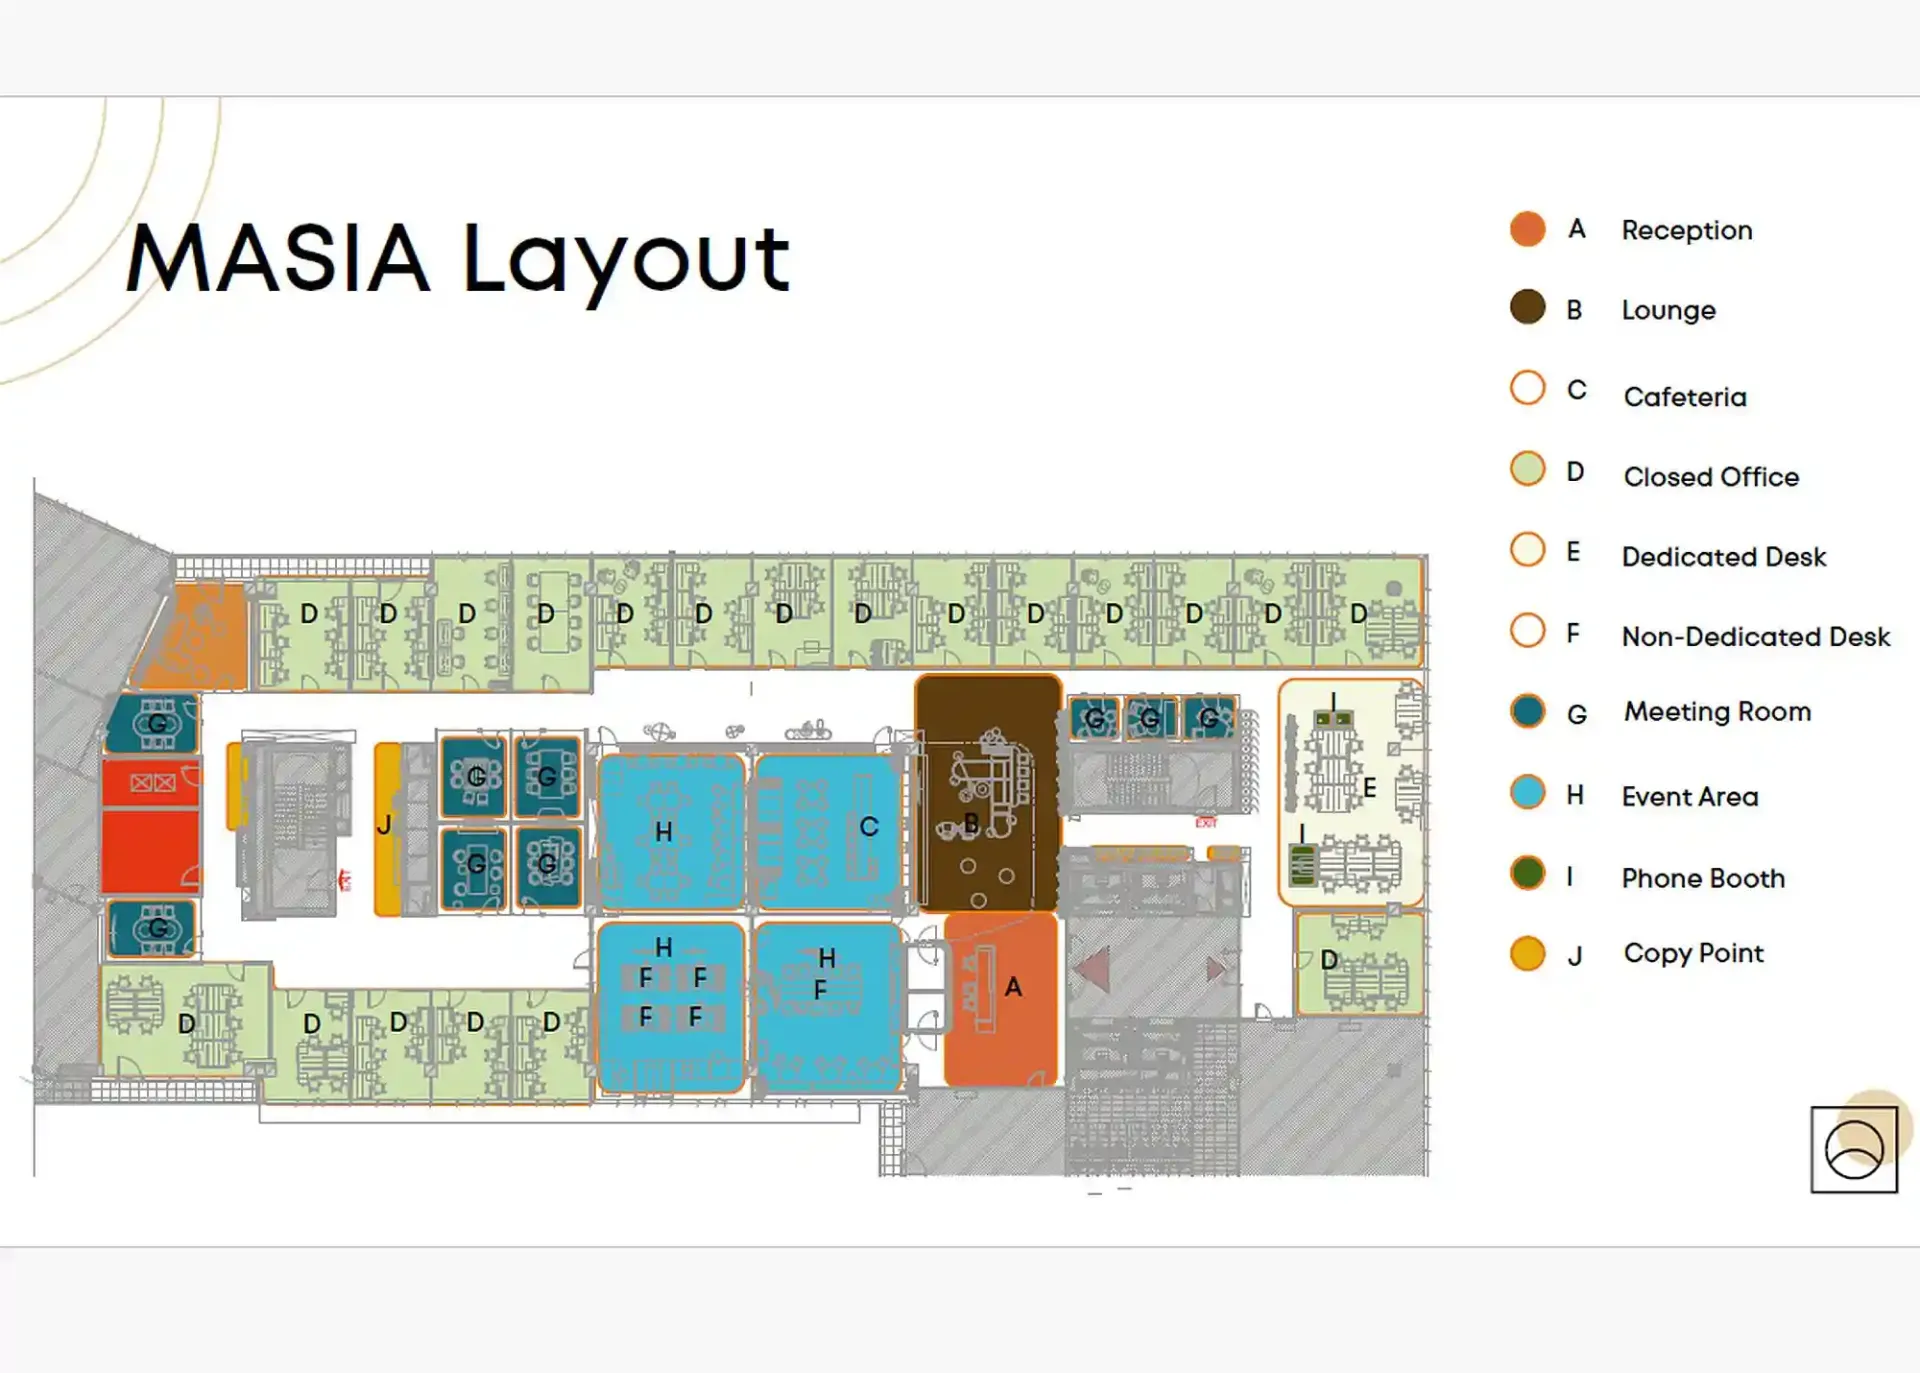Select the 'Non-Dedicated Desk' legend label
This screenshot has height=1373, width=1920.
point(1756,637)
